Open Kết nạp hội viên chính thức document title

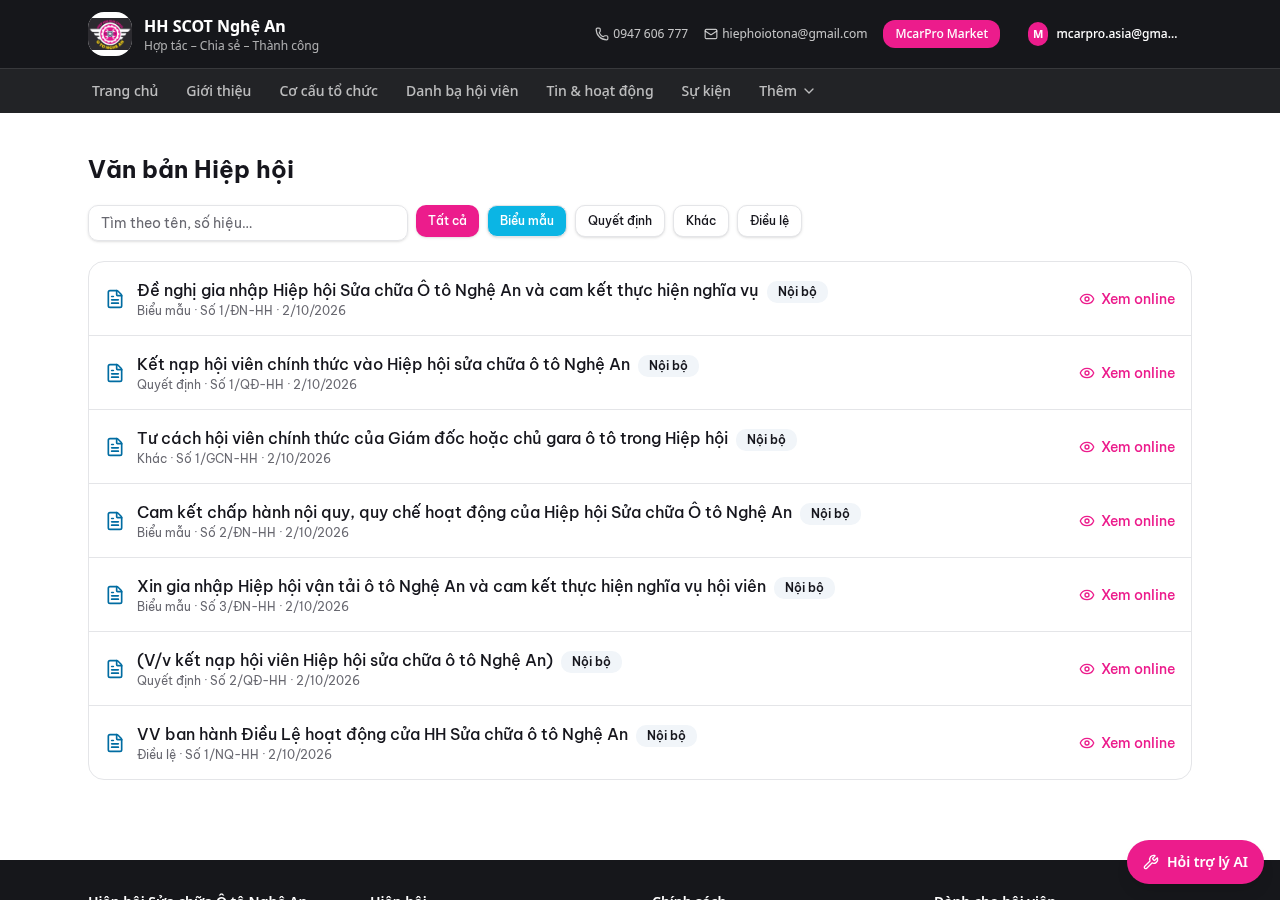(383, 364)
